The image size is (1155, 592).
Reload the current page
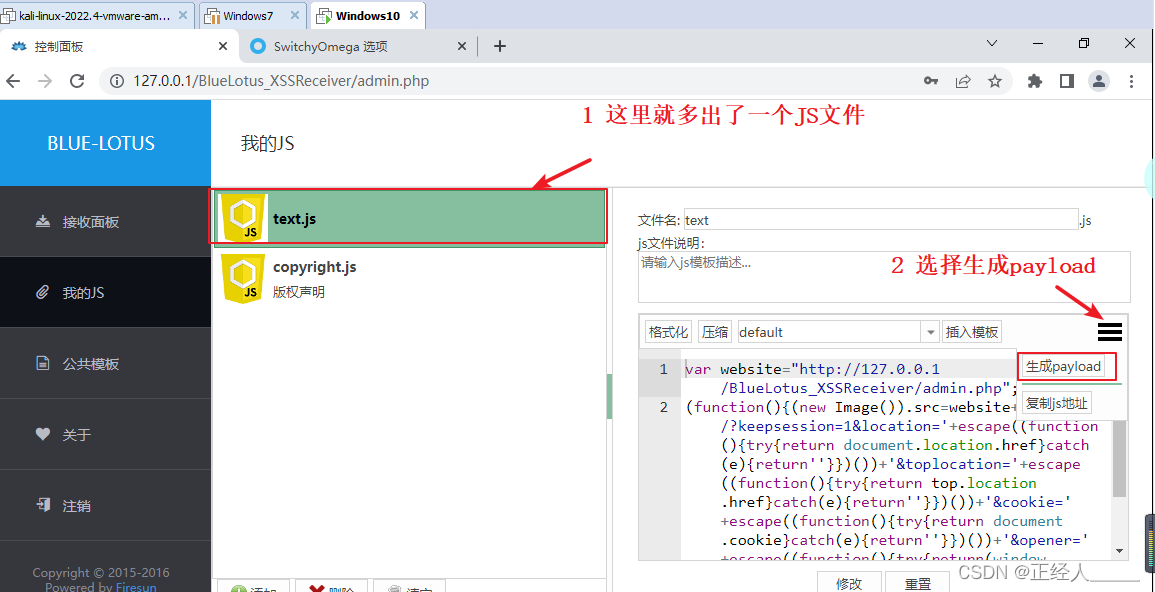click(x=77, y=81)
